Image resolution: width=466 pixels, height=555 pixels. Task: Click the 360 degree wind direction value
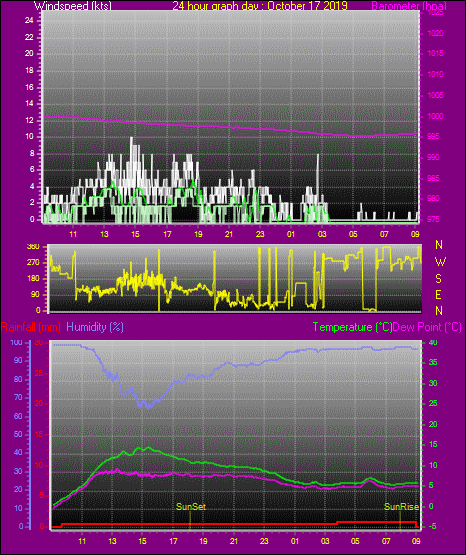[x=33, y=247]
